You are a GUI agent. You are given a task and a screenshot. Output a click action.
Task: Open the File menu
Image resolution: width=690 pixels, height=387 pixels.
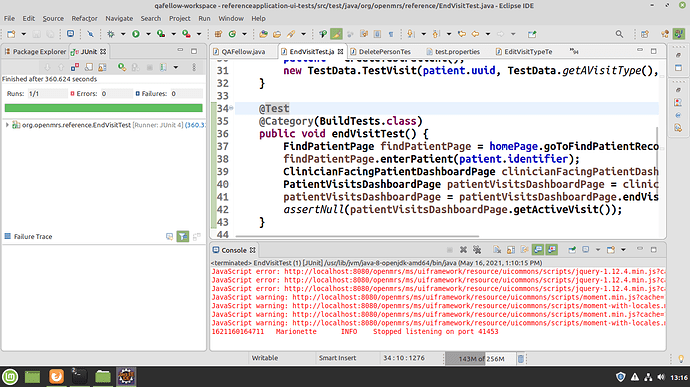click(x=9, y=18)
